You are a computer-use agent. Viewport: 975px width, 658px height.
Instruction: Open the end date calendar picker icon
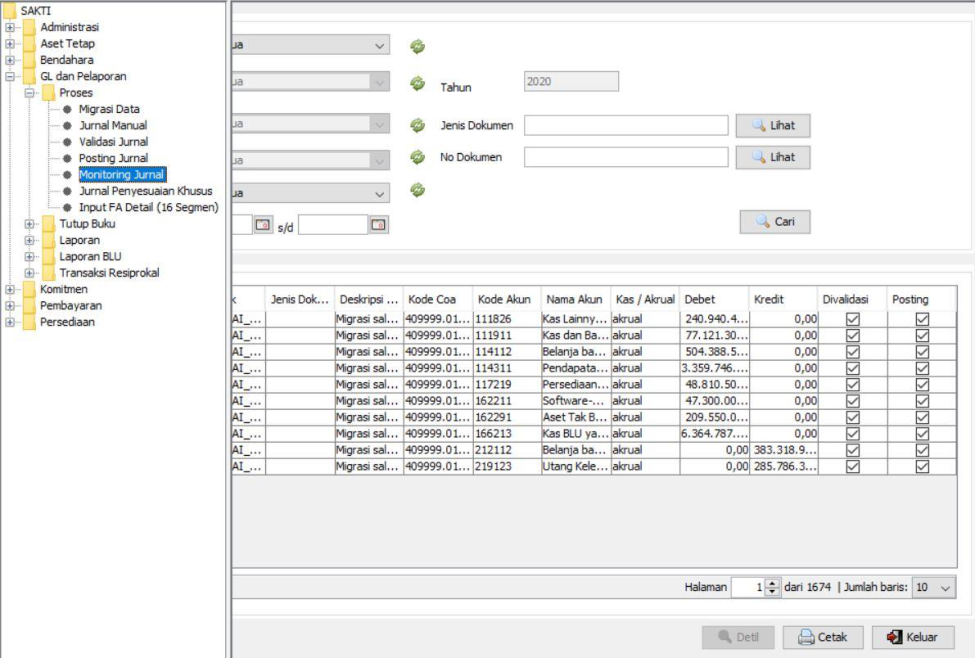pos(378,225)
